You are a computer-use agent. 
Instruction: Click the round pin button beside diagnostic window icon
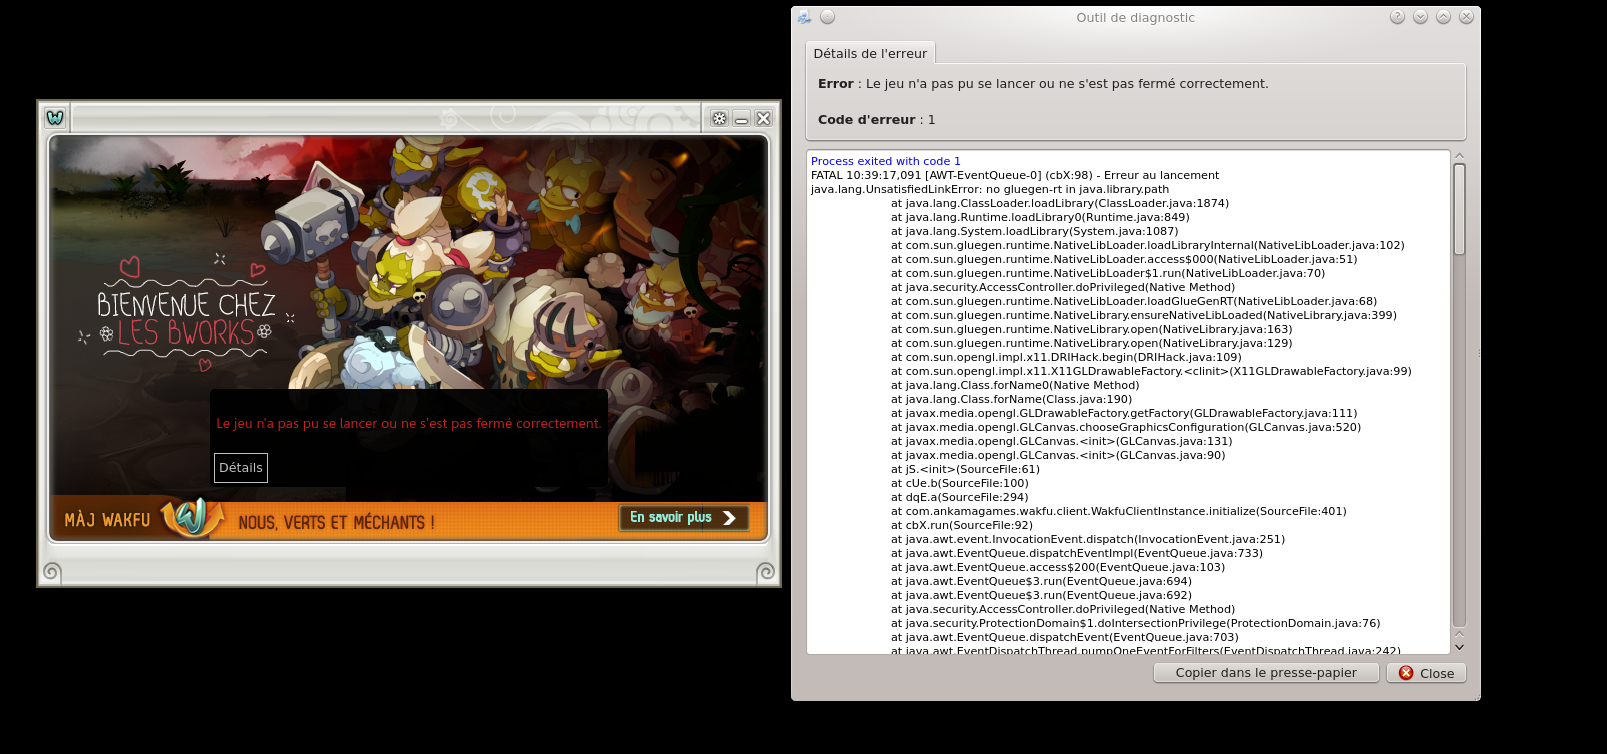click(827, 17)
